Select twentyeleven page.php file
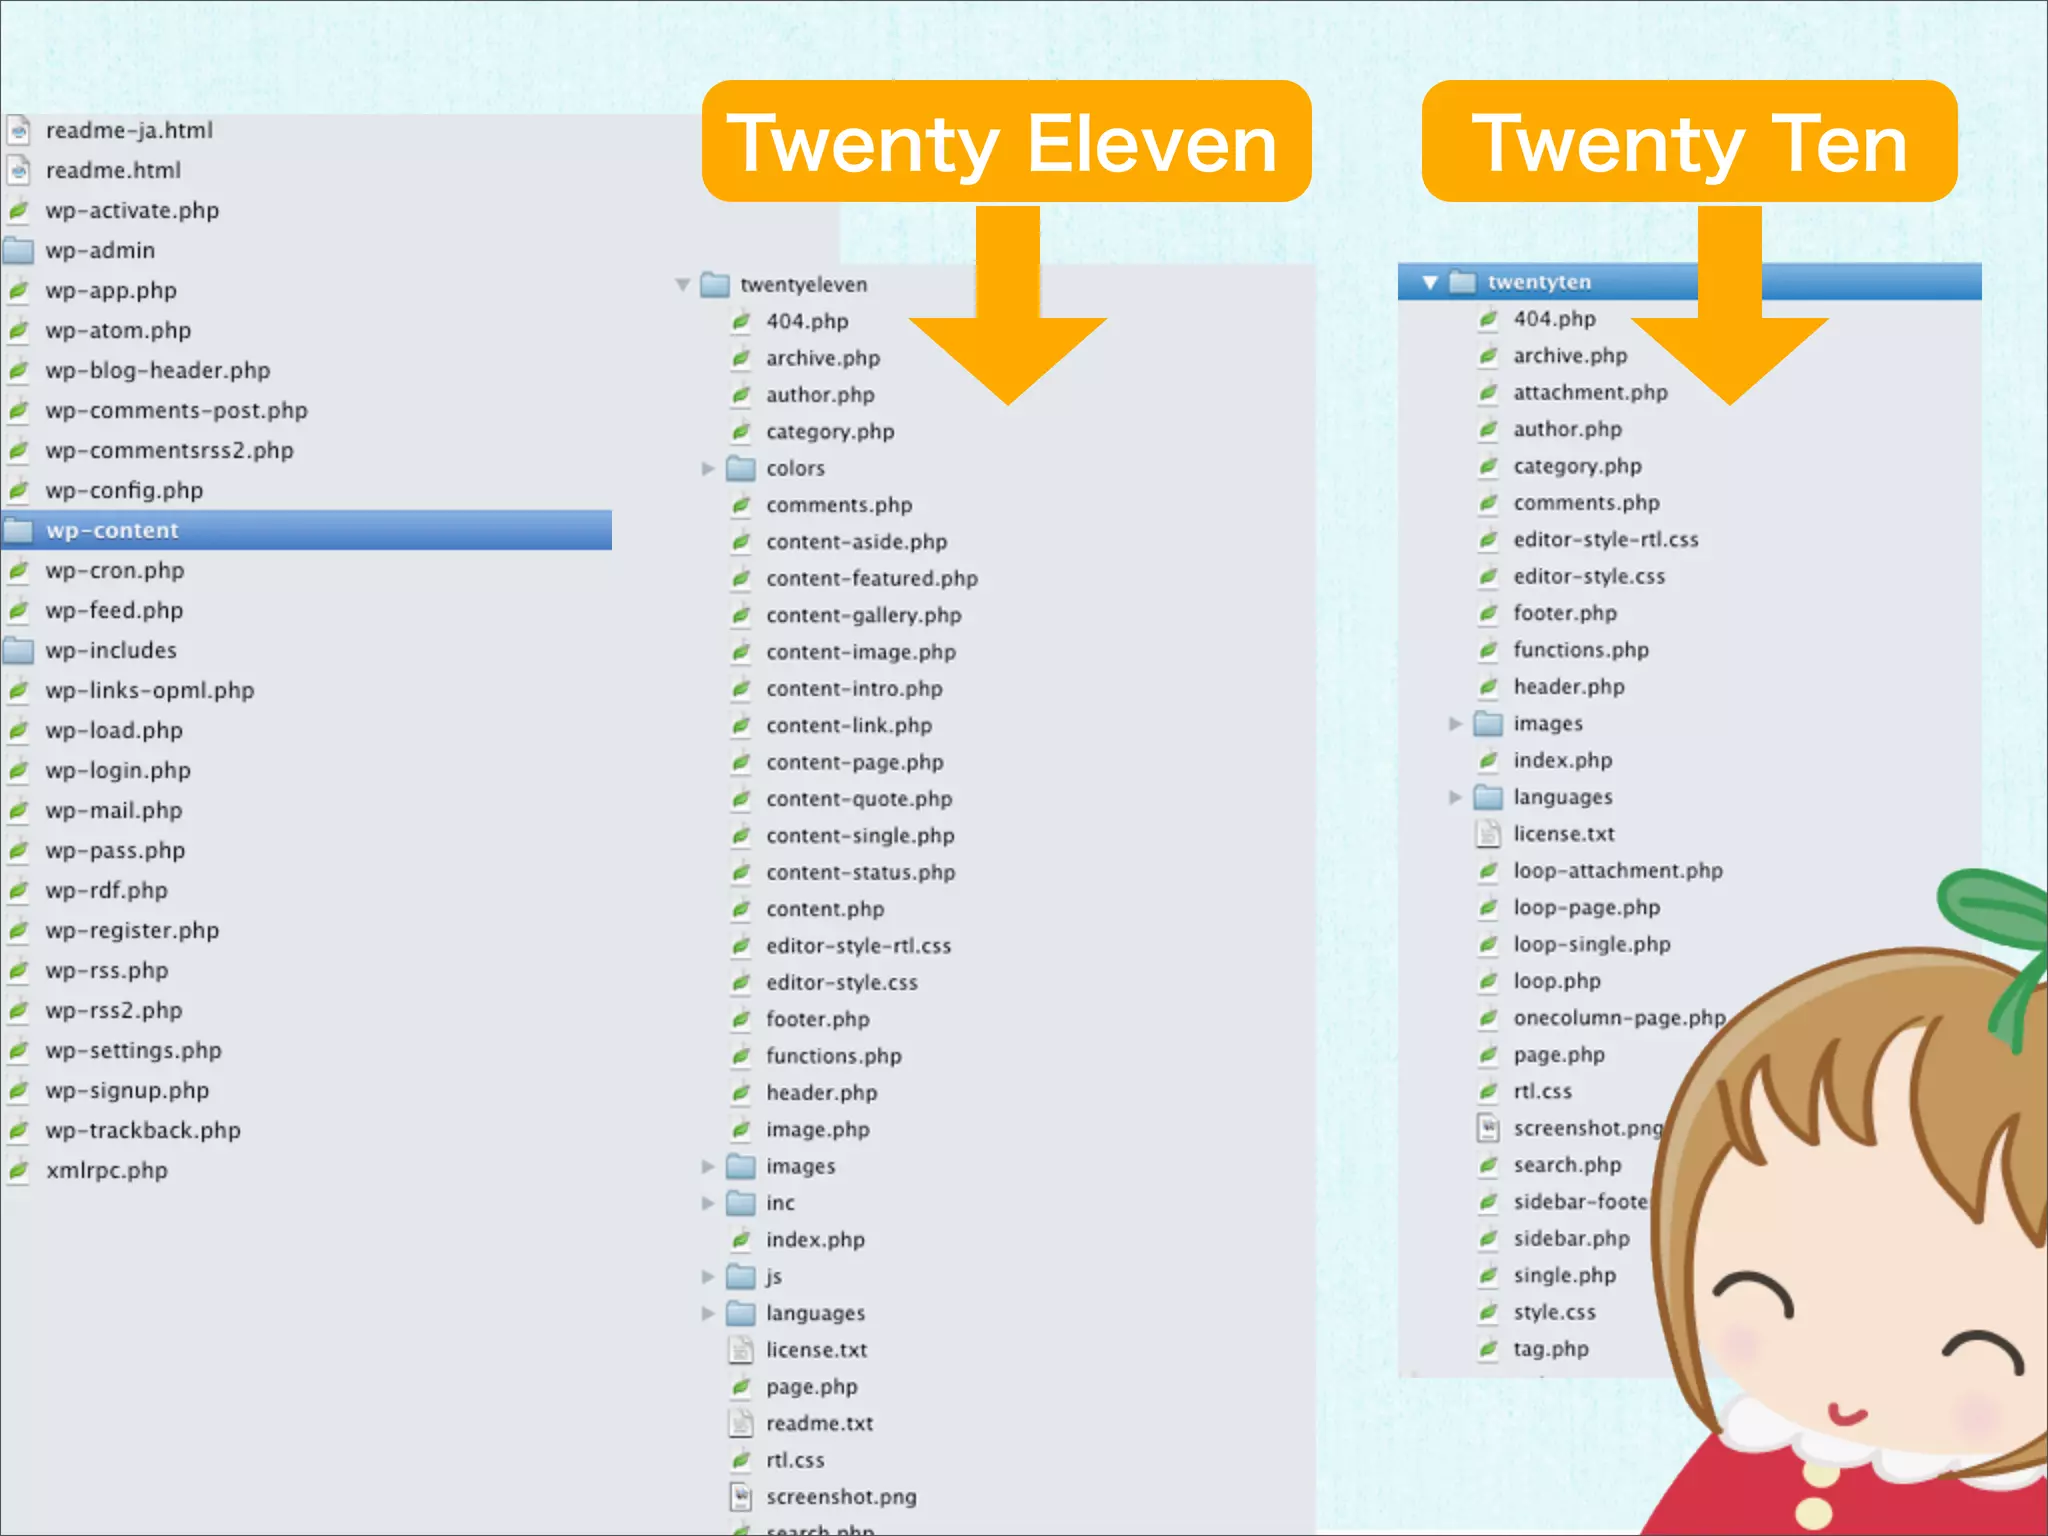 tap(811, 1387)
